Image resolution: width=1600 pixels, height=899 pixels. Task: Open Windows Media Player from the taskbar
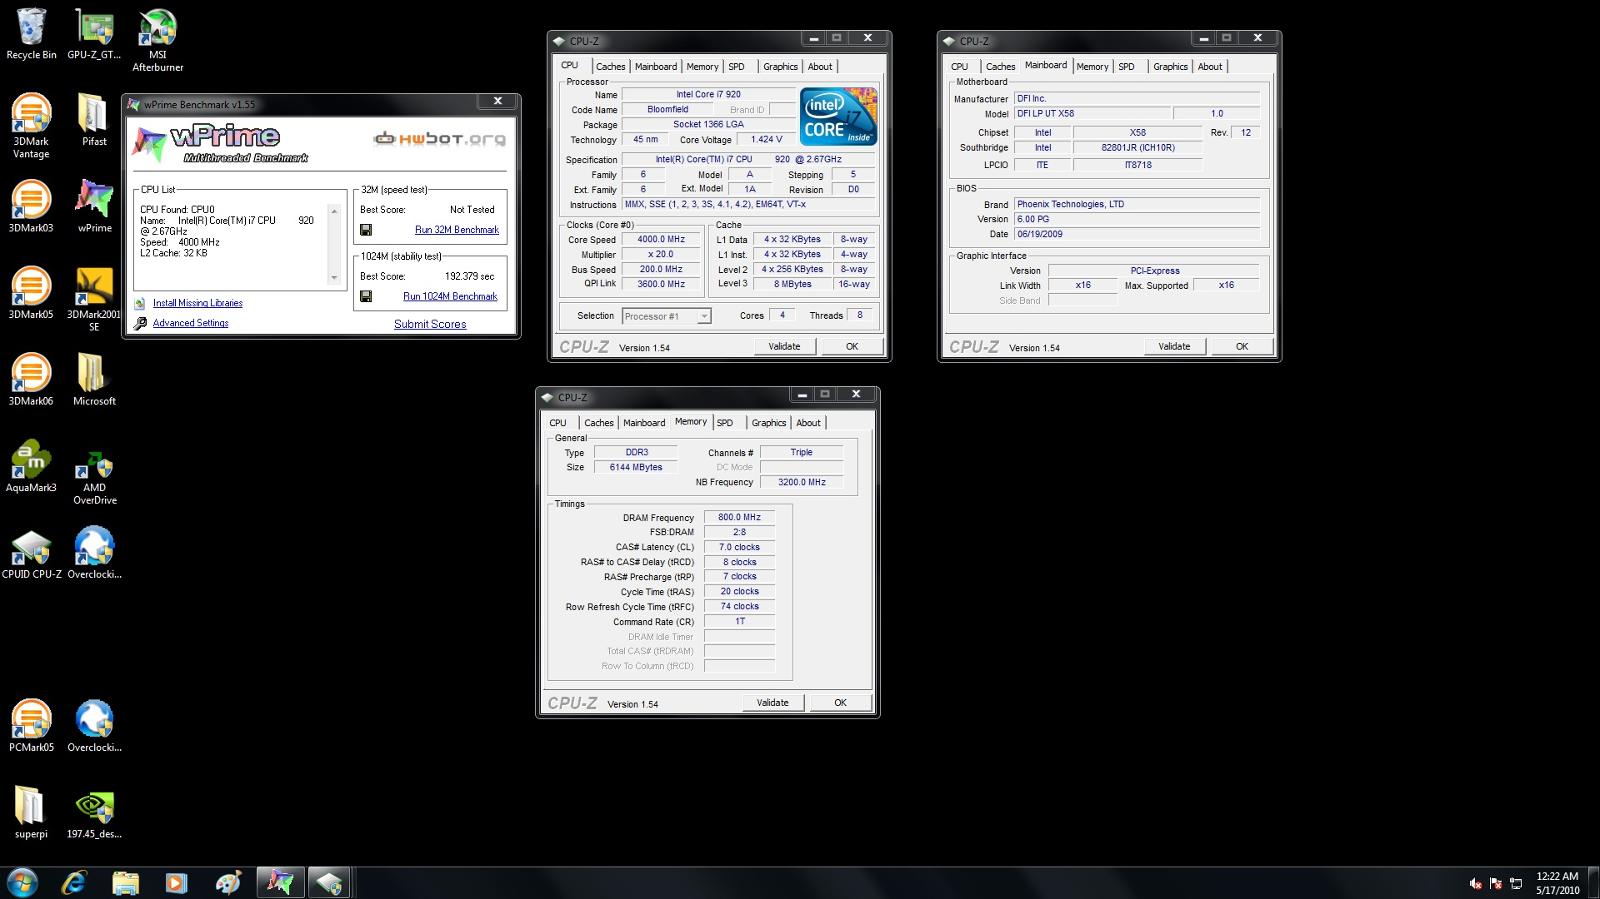click(x=176, y=883)
